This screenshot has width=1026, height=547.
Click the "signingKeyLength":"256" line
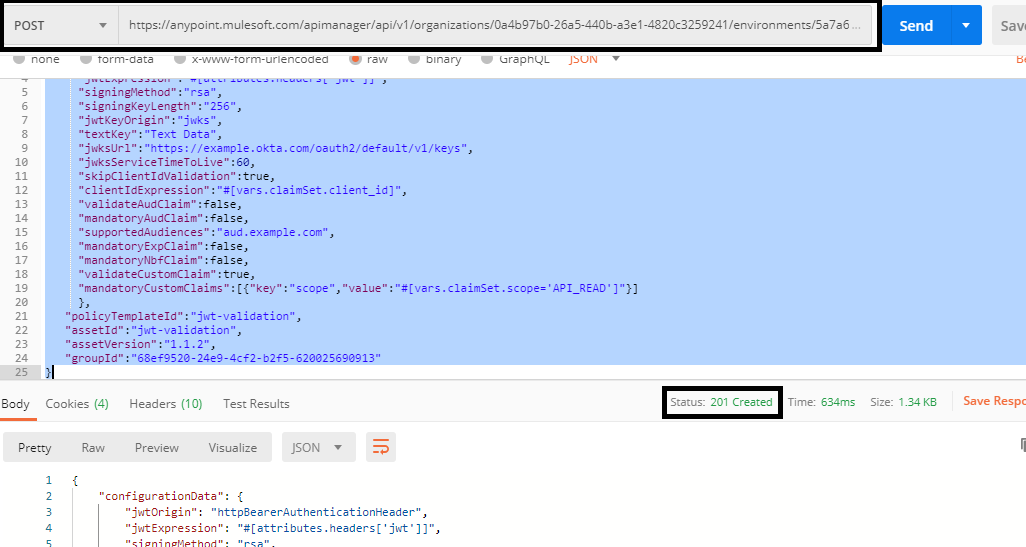coord(160,106)
